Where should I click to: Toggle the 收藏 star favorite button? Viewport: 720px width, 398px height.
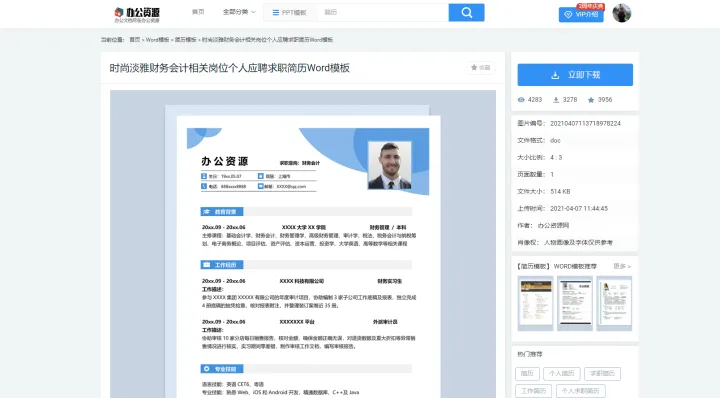(481, 67)
